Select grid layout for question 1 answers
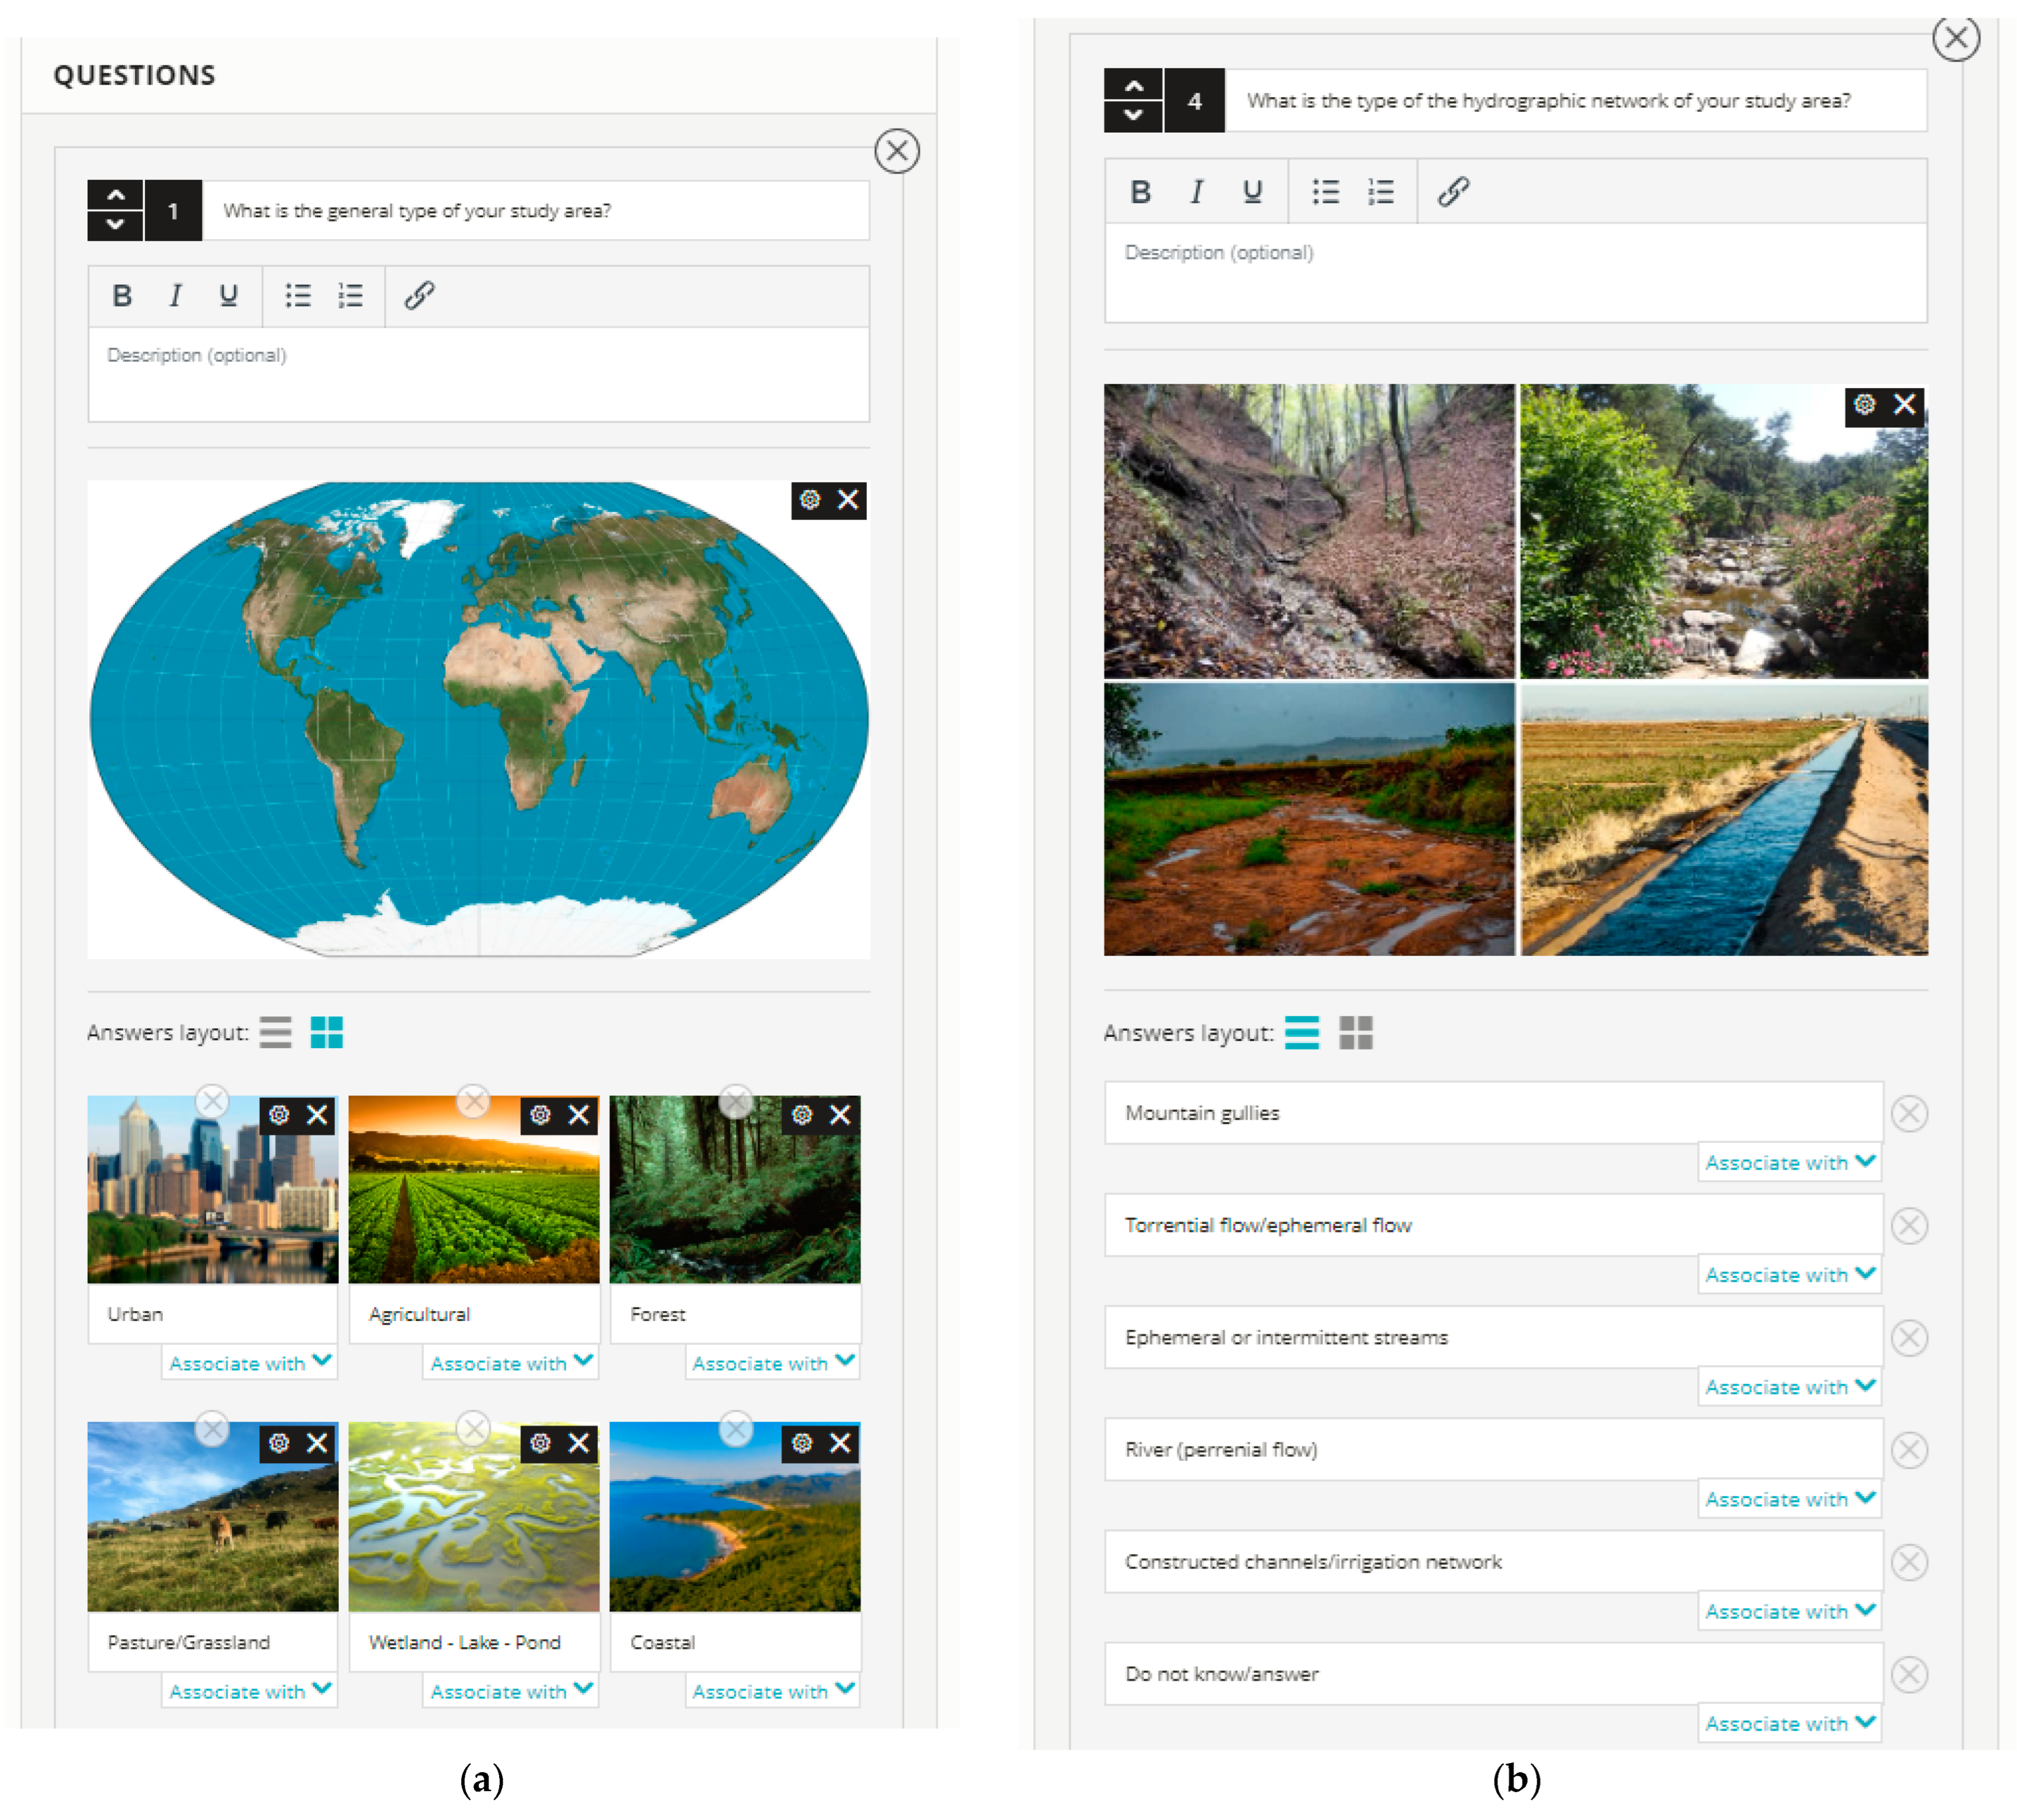This screenshot has height=1820, width=2017. point(326,1032)
